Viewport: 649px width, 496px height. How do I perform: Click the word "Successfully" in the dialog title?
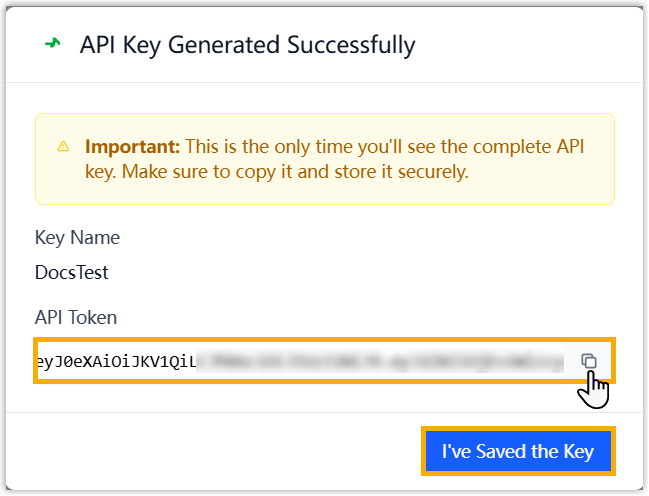pos(351,45)
